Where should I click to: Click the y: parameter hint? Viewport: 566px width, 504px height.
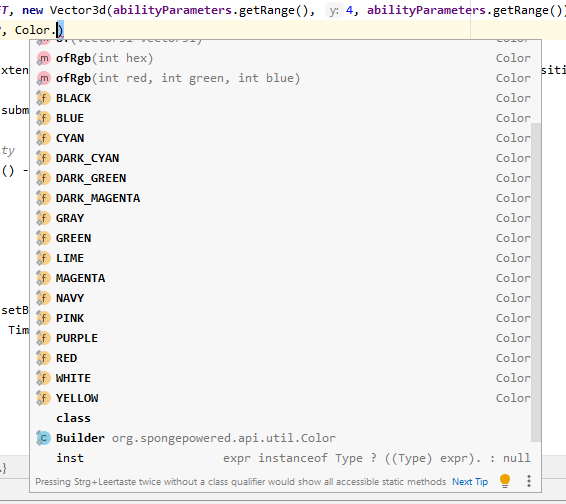(x=334, y=10)
